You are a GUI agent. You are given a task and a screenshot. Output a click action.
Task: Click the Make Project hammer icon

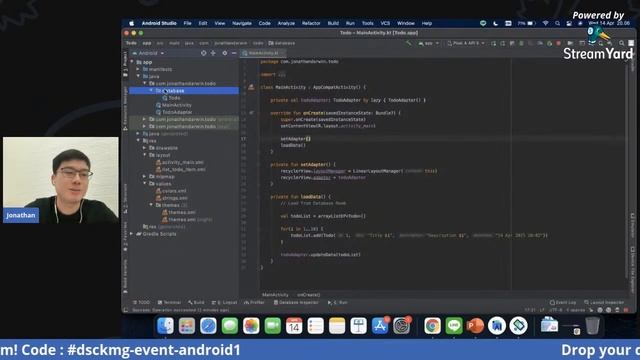pyautogui.click(x=408, y=43)
